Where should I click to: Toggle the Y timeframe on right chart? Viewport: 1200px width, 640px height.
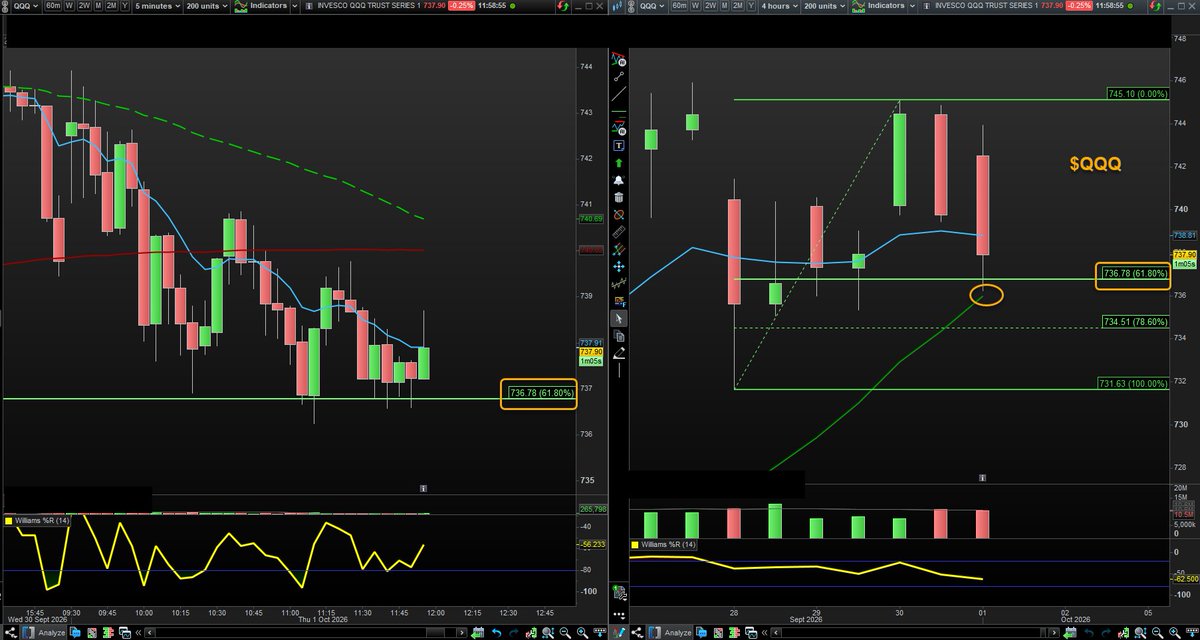click(751, 6)
